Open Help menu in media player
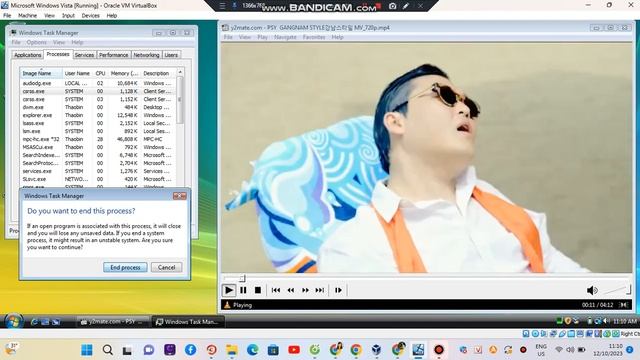The width and height of the screenshot is (640, 360). (x=337, y=37)
